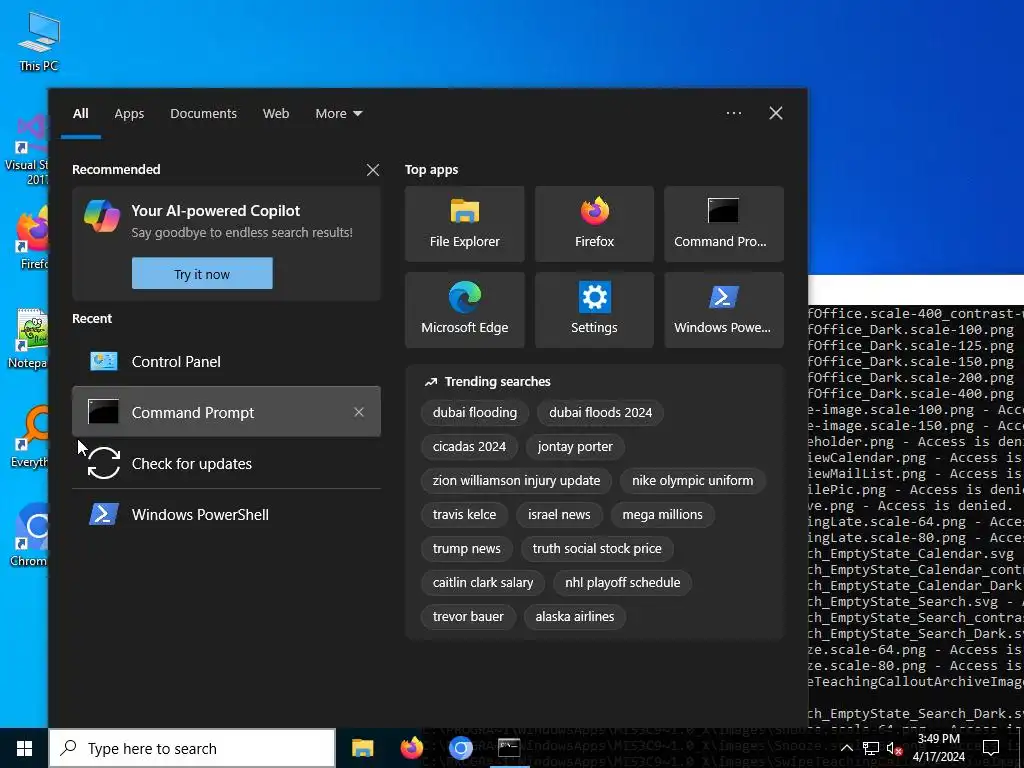Choose 'nike olympic uniform' trending search
1024x768 pixels.
coord(692,480)
